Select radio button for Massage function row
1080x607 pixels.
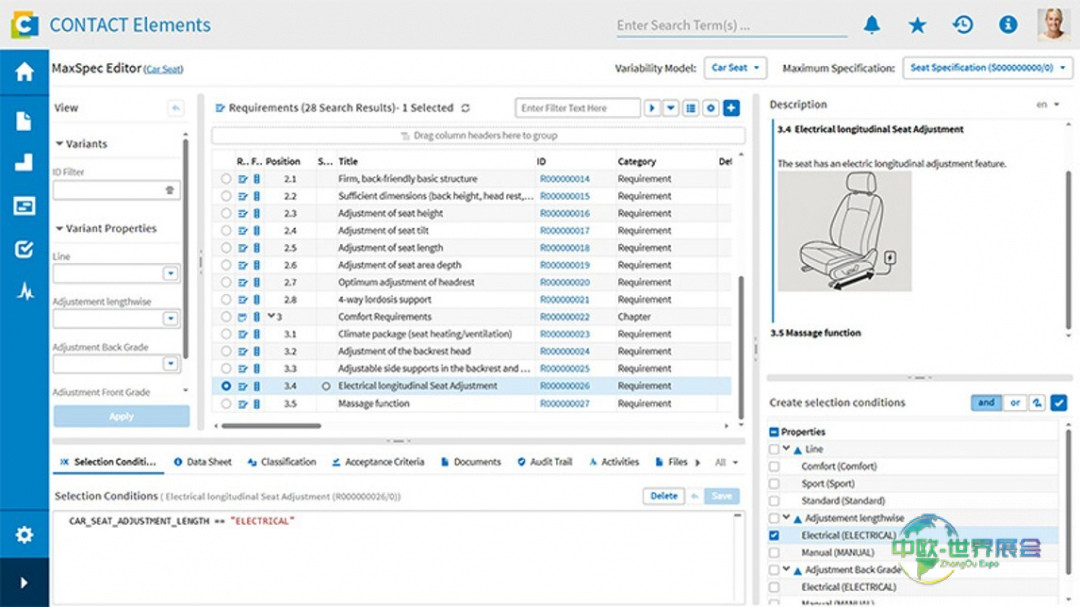226,404
